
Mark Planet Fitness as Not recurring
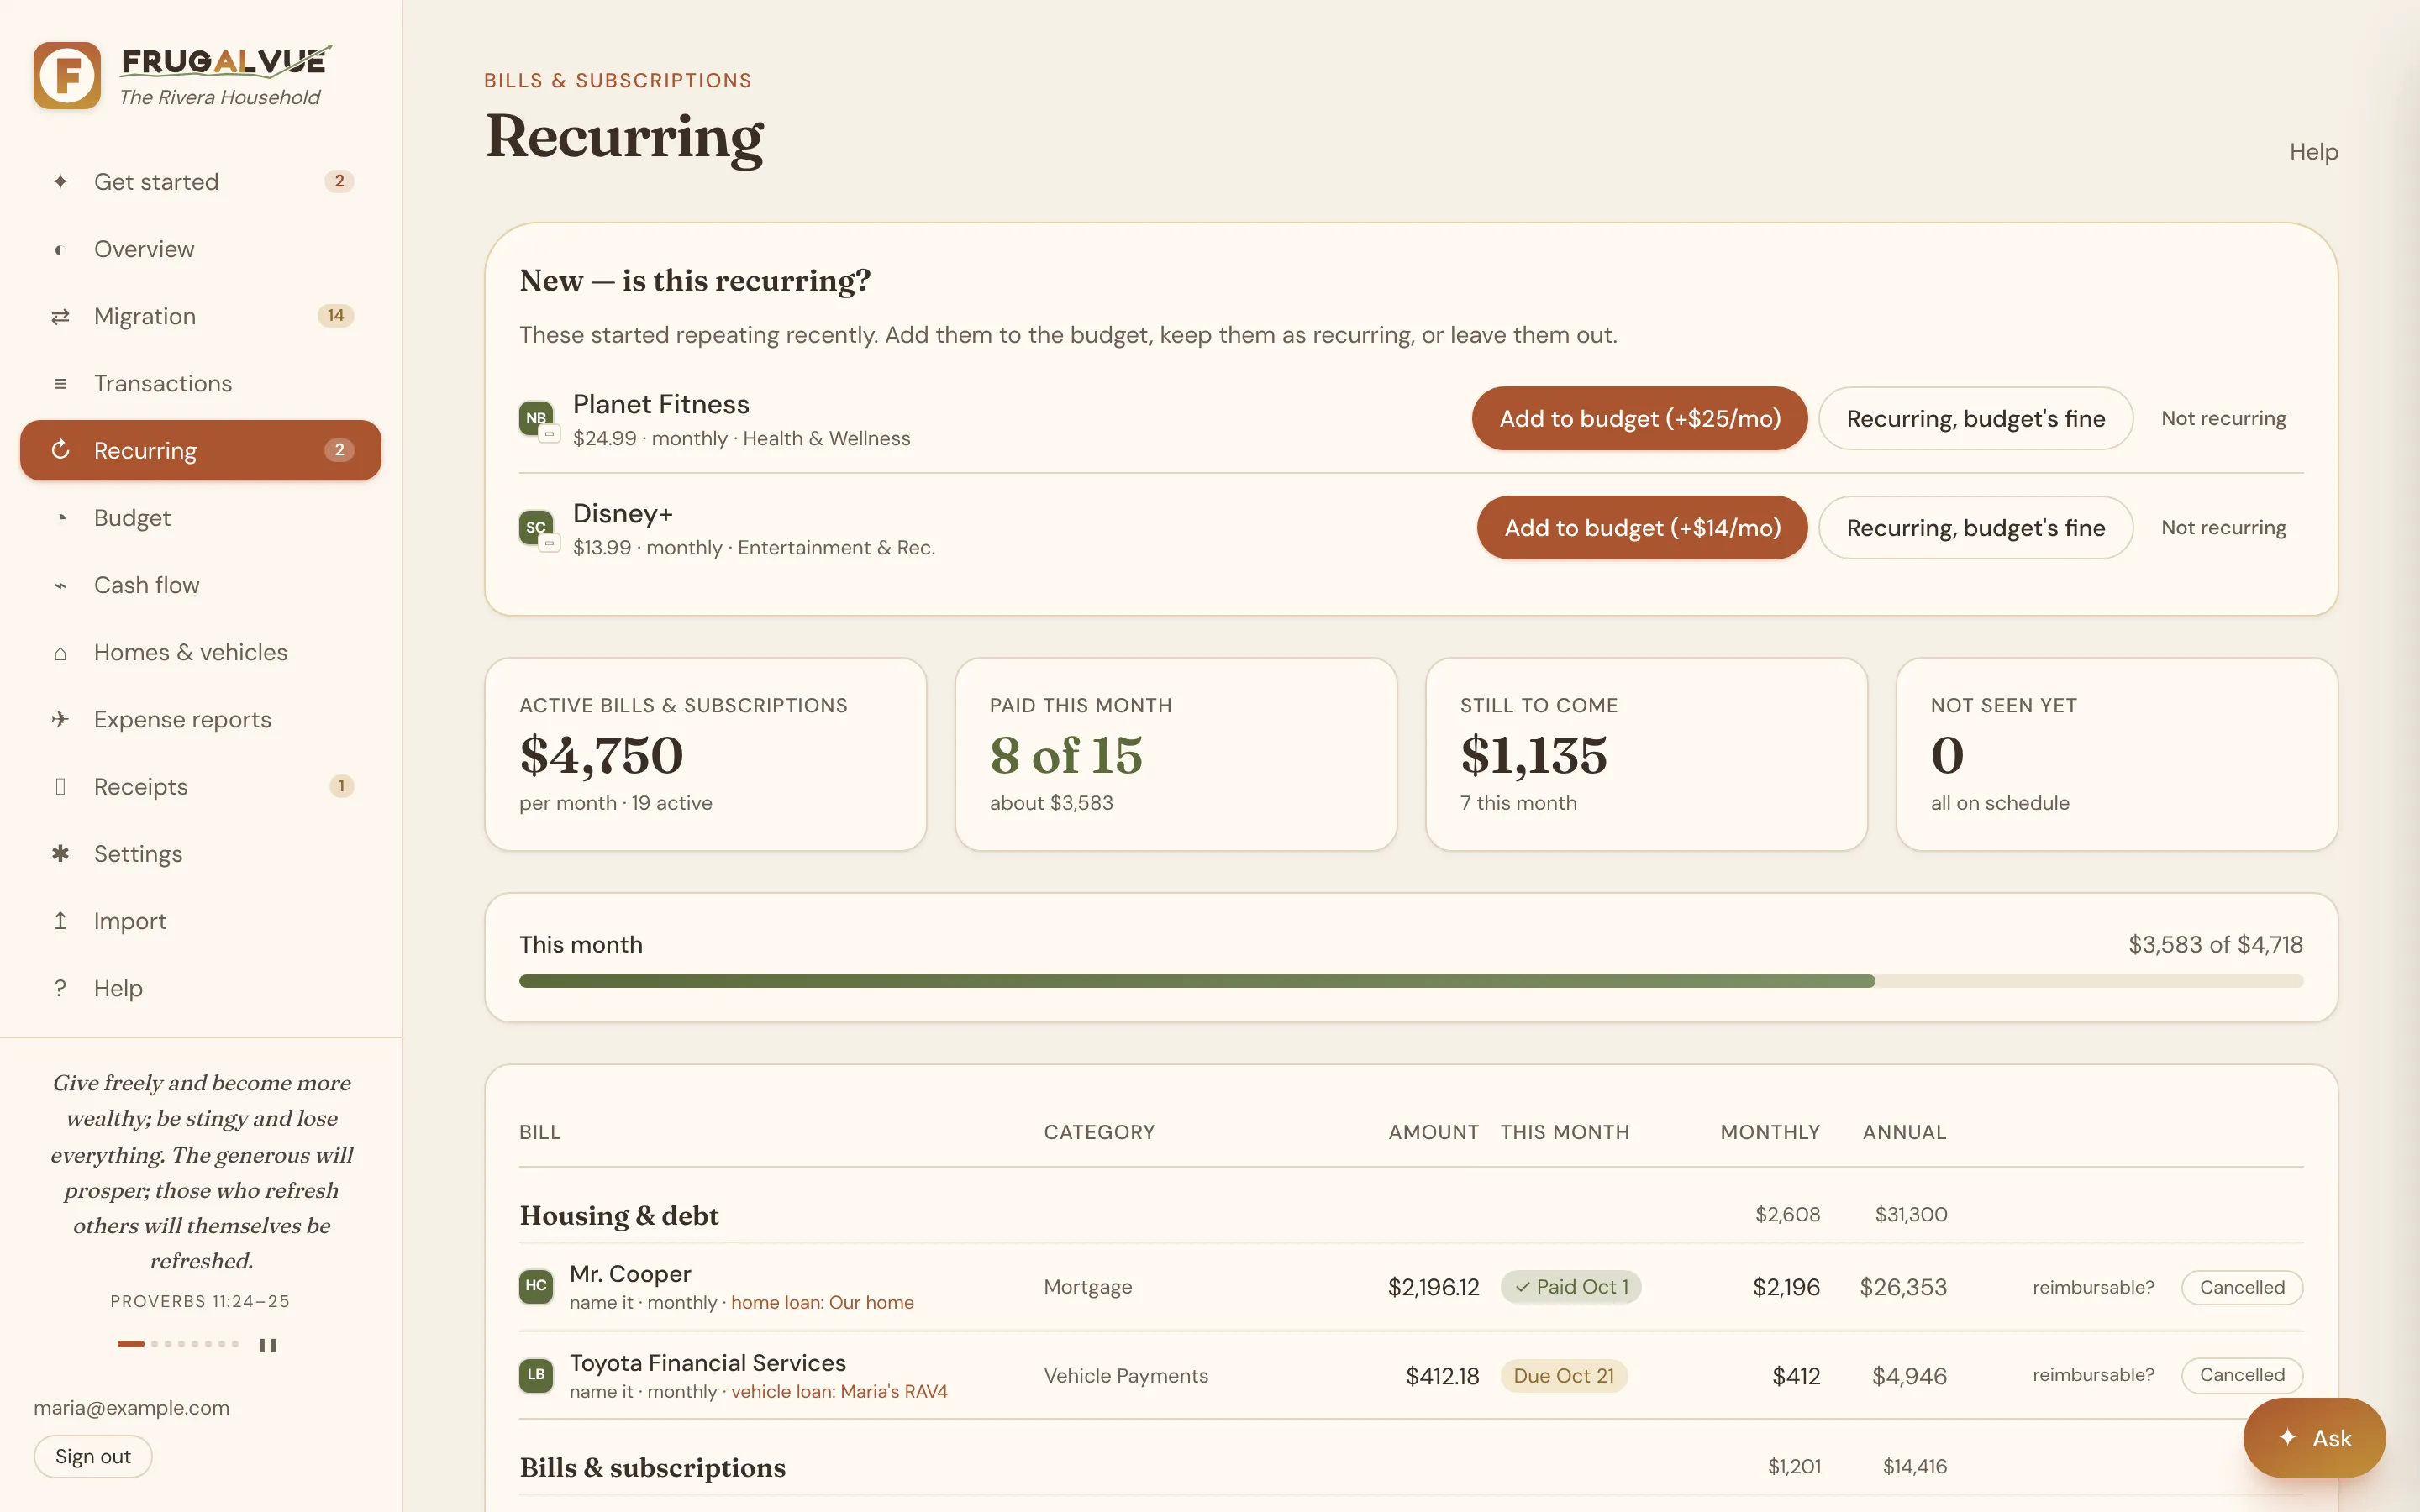point(2224,418)
